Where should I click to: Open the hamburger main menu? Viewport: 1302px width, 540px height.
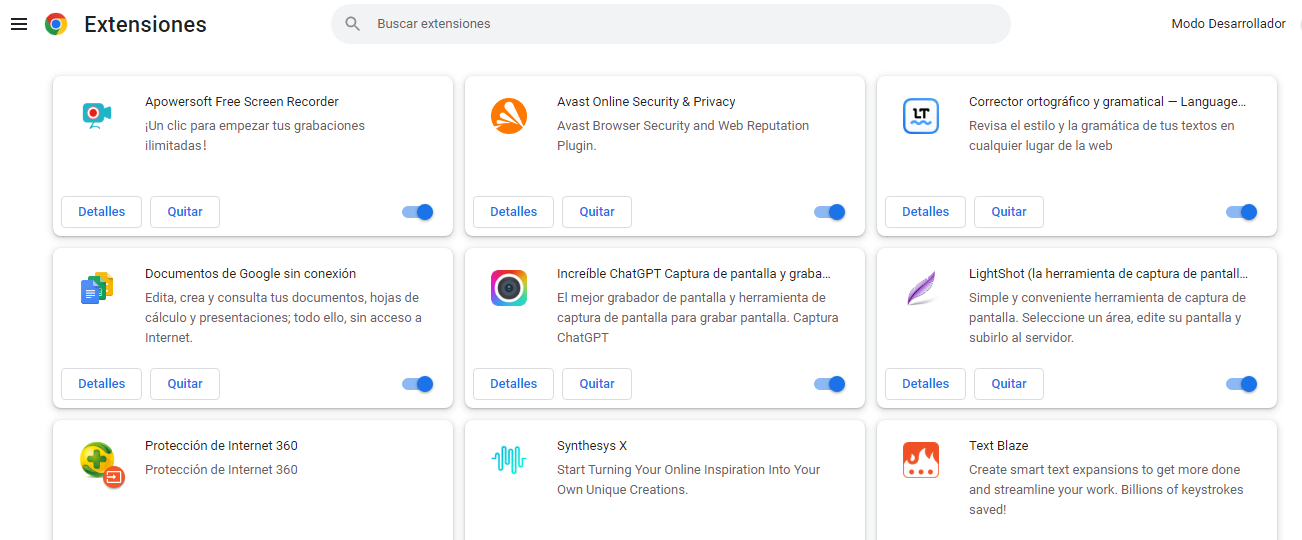pos(19,24)
